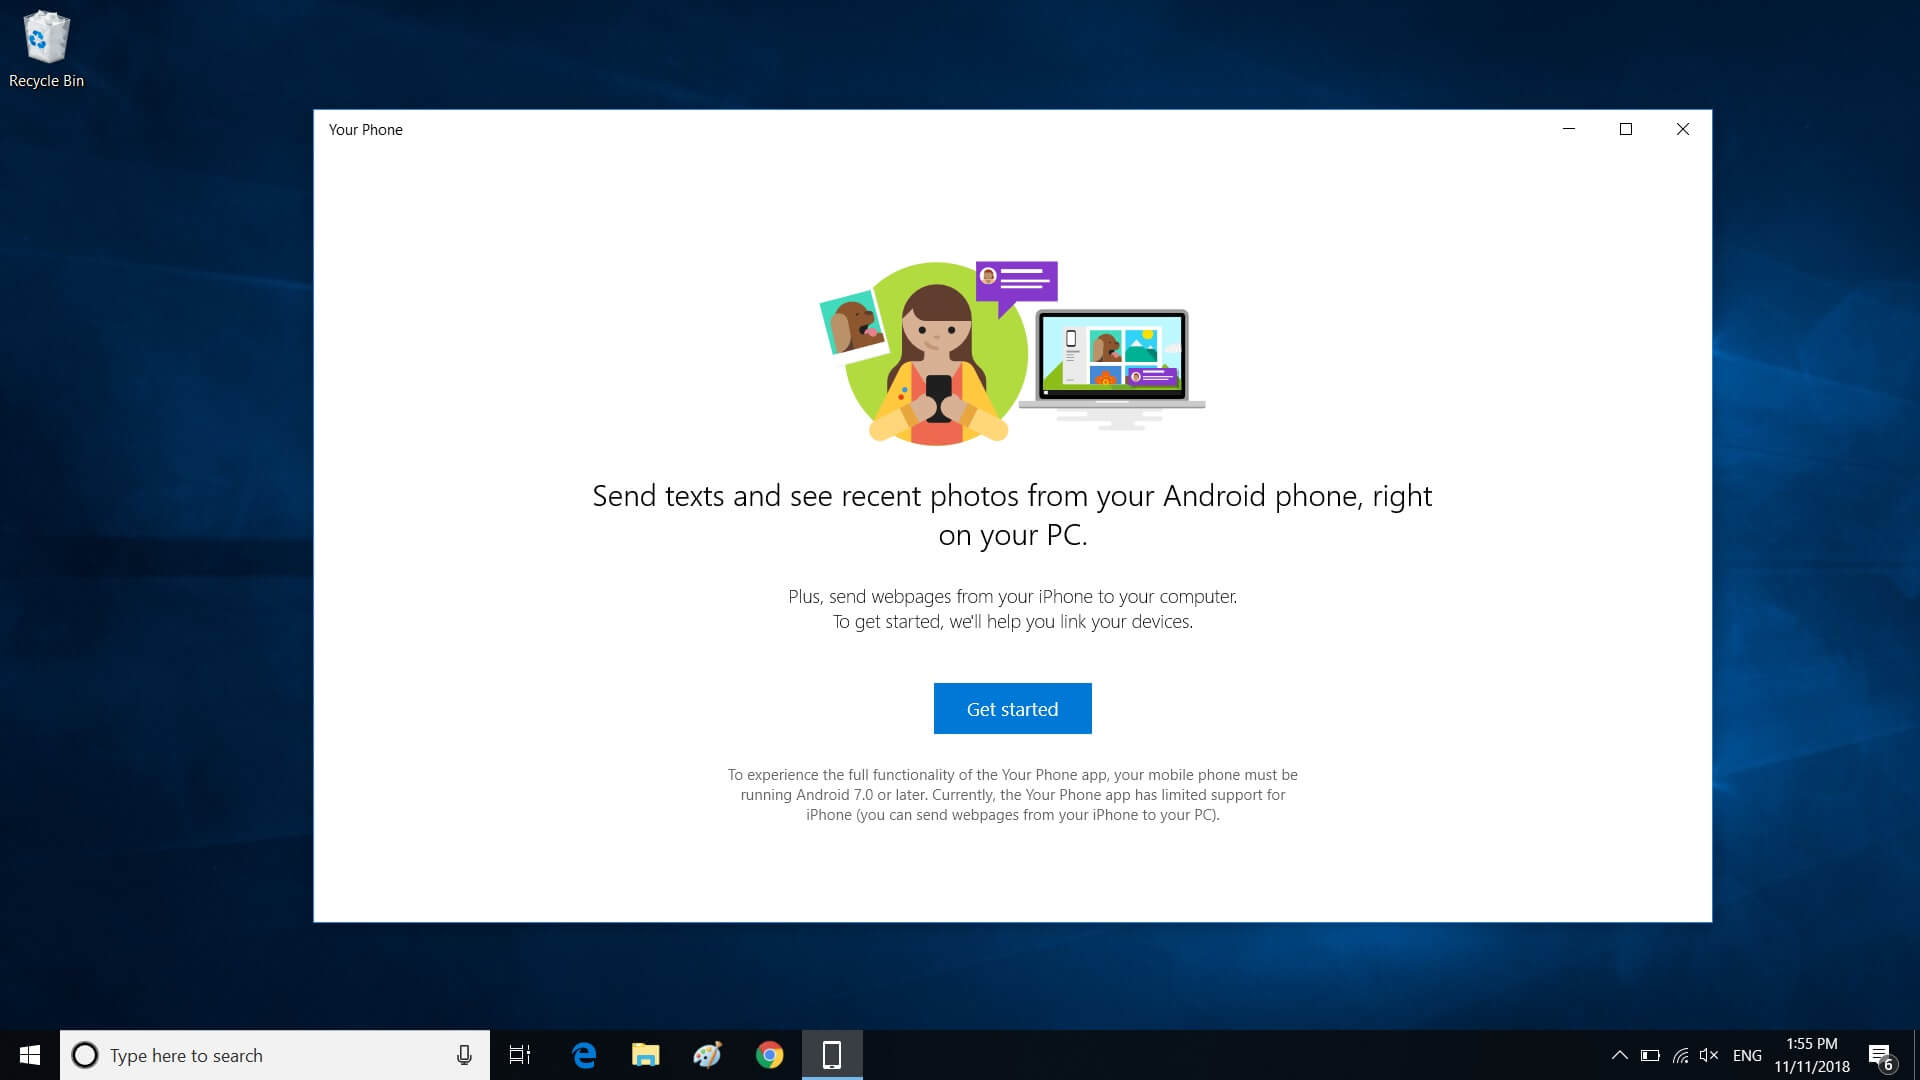
Task: Launch Google Chrome from the taskbar
Action: point(769,1055)
